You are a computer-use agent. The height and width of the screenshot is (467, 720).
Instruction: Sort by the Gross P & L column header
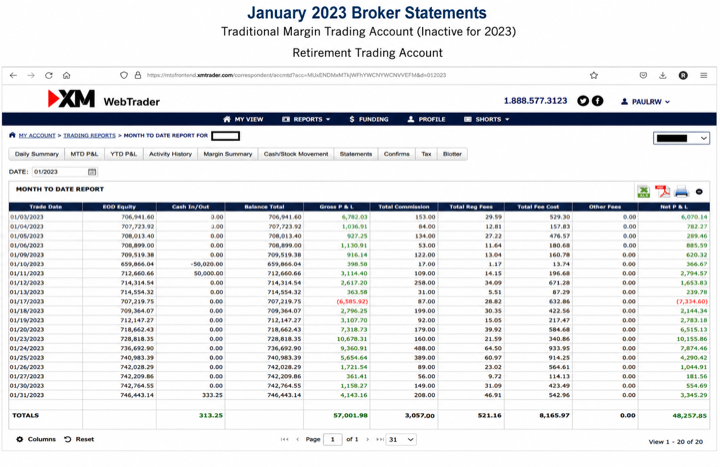click(x=337, y=207)
